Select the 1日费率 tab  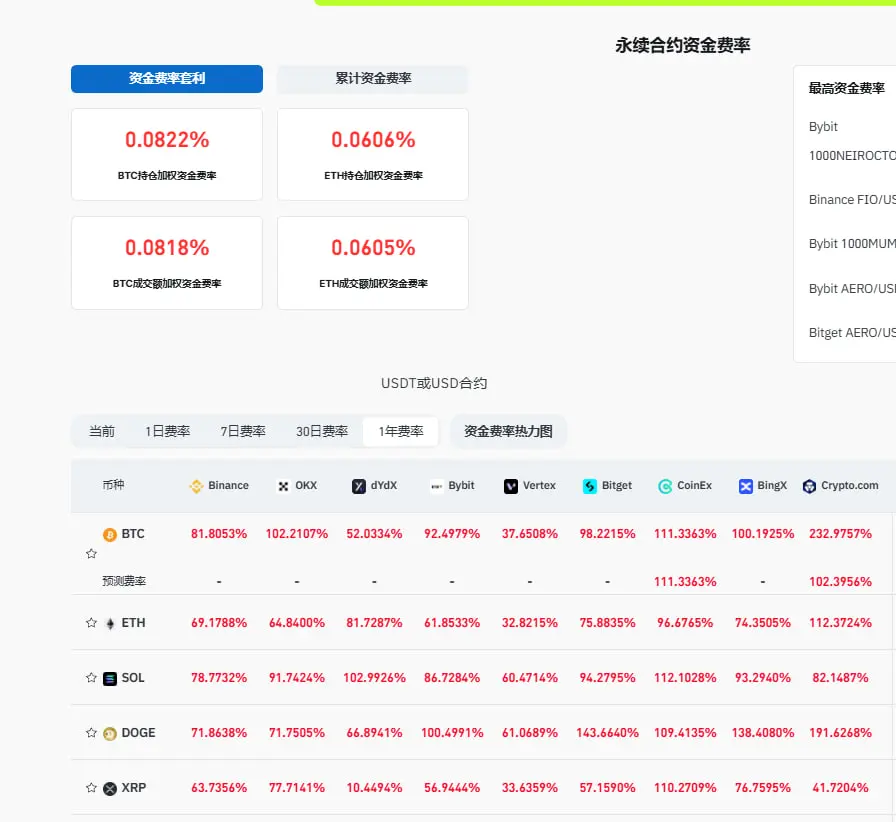pyautogui.click(x=167, y=431)
